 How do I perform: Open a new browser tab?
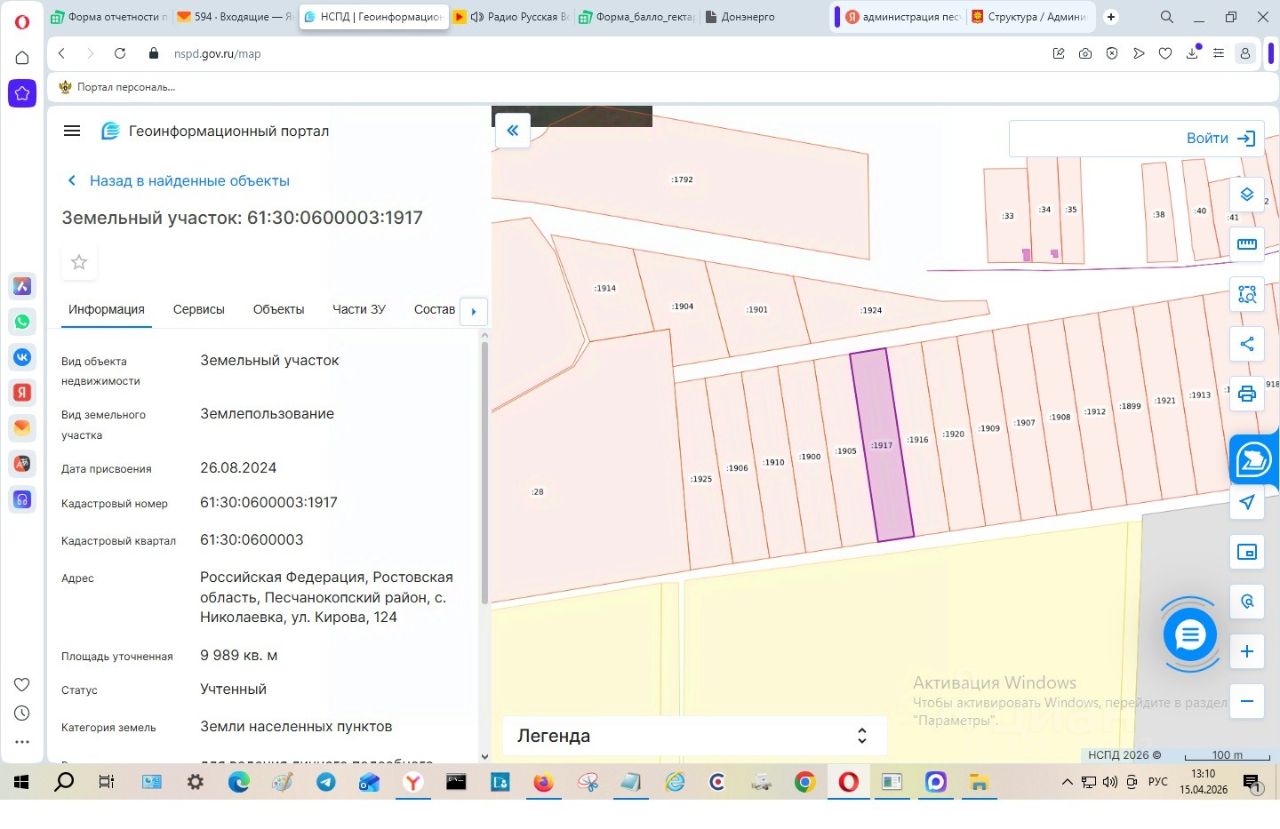click(x=1110, y=17)
